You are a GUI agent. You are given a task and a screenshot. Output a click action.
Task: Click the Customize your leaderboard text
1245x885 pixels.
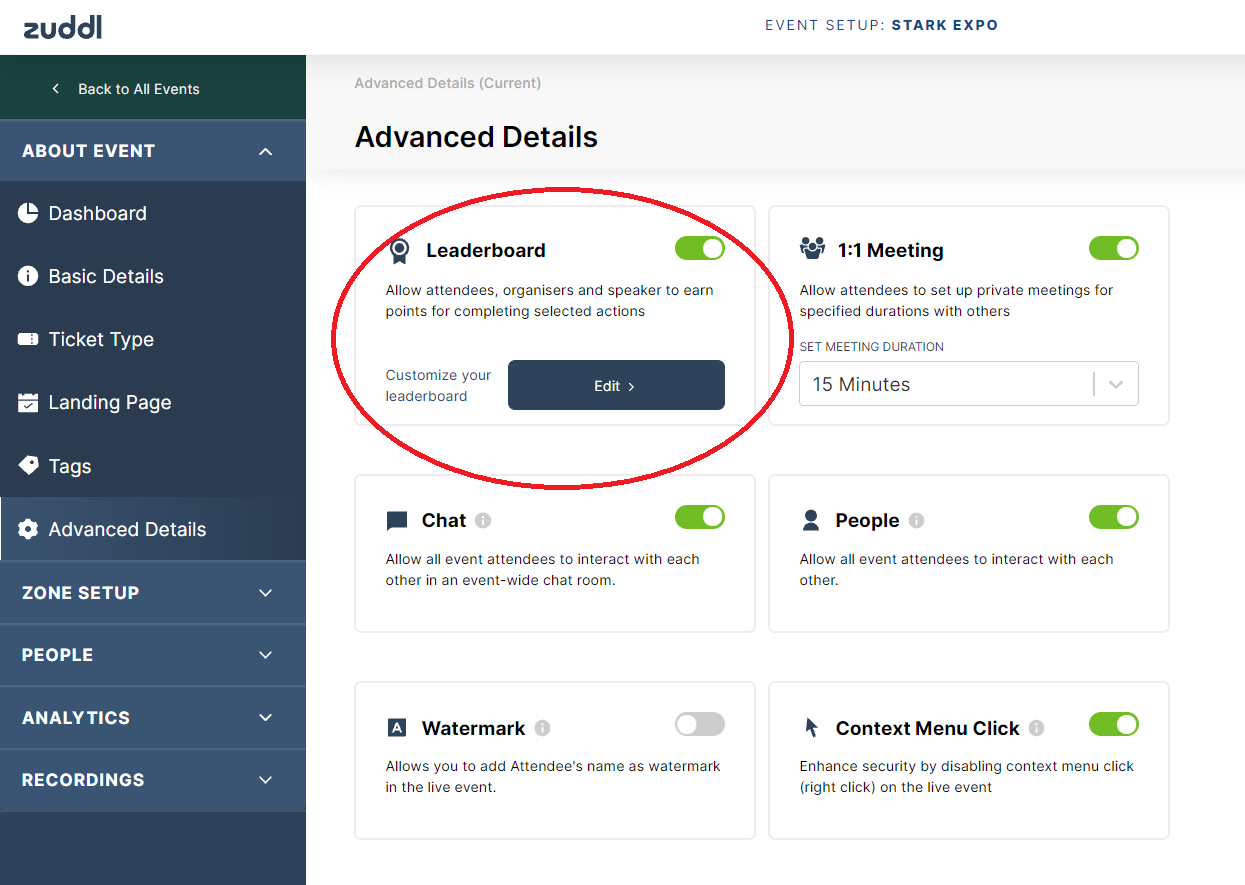(439, 385)
